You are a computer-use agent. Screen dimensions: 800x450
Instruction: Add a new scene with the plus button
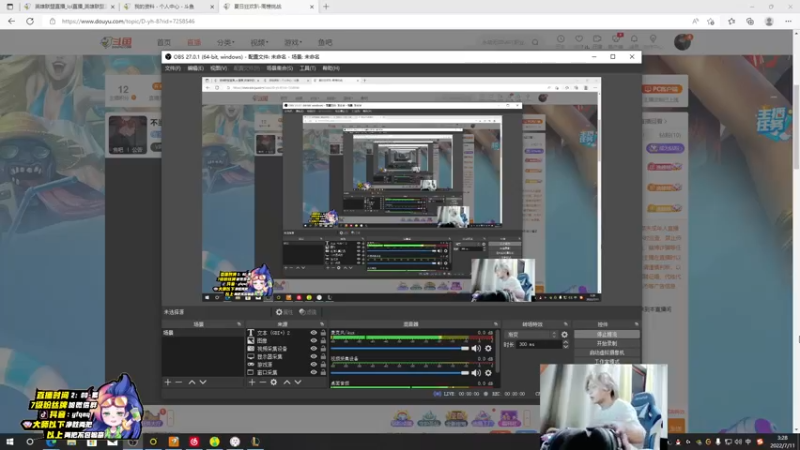tap(167, 382)
